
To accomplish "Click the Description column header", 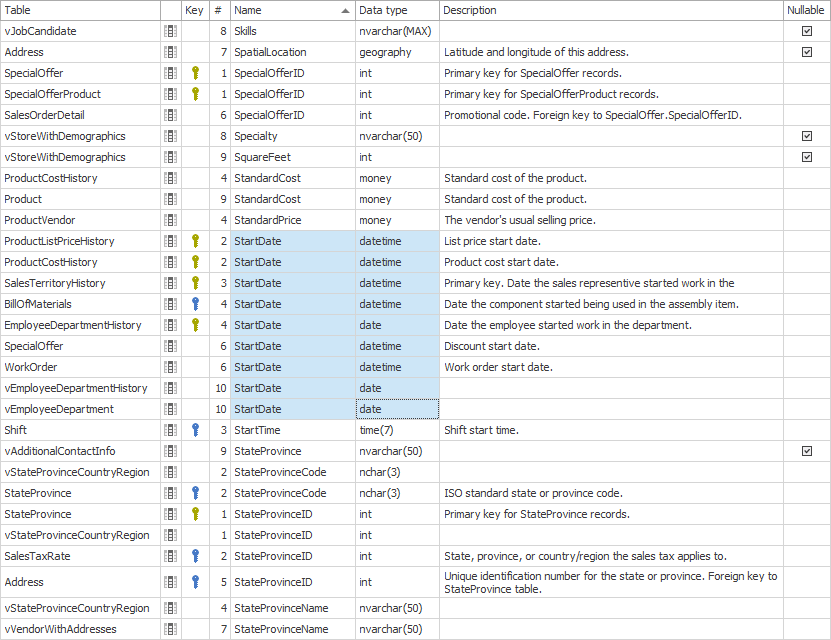I will (x=610, y=10).
